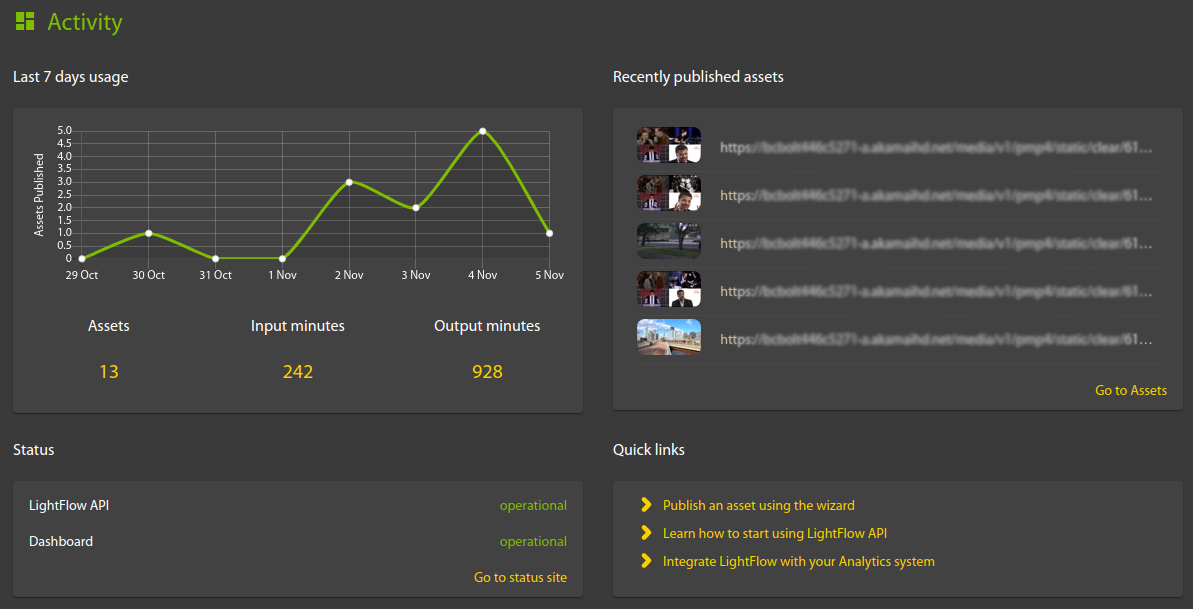1193x609 pixels.
Task: Click chevron icon beside Integrate LightFlow link
Action: click(x=646, y=561)
